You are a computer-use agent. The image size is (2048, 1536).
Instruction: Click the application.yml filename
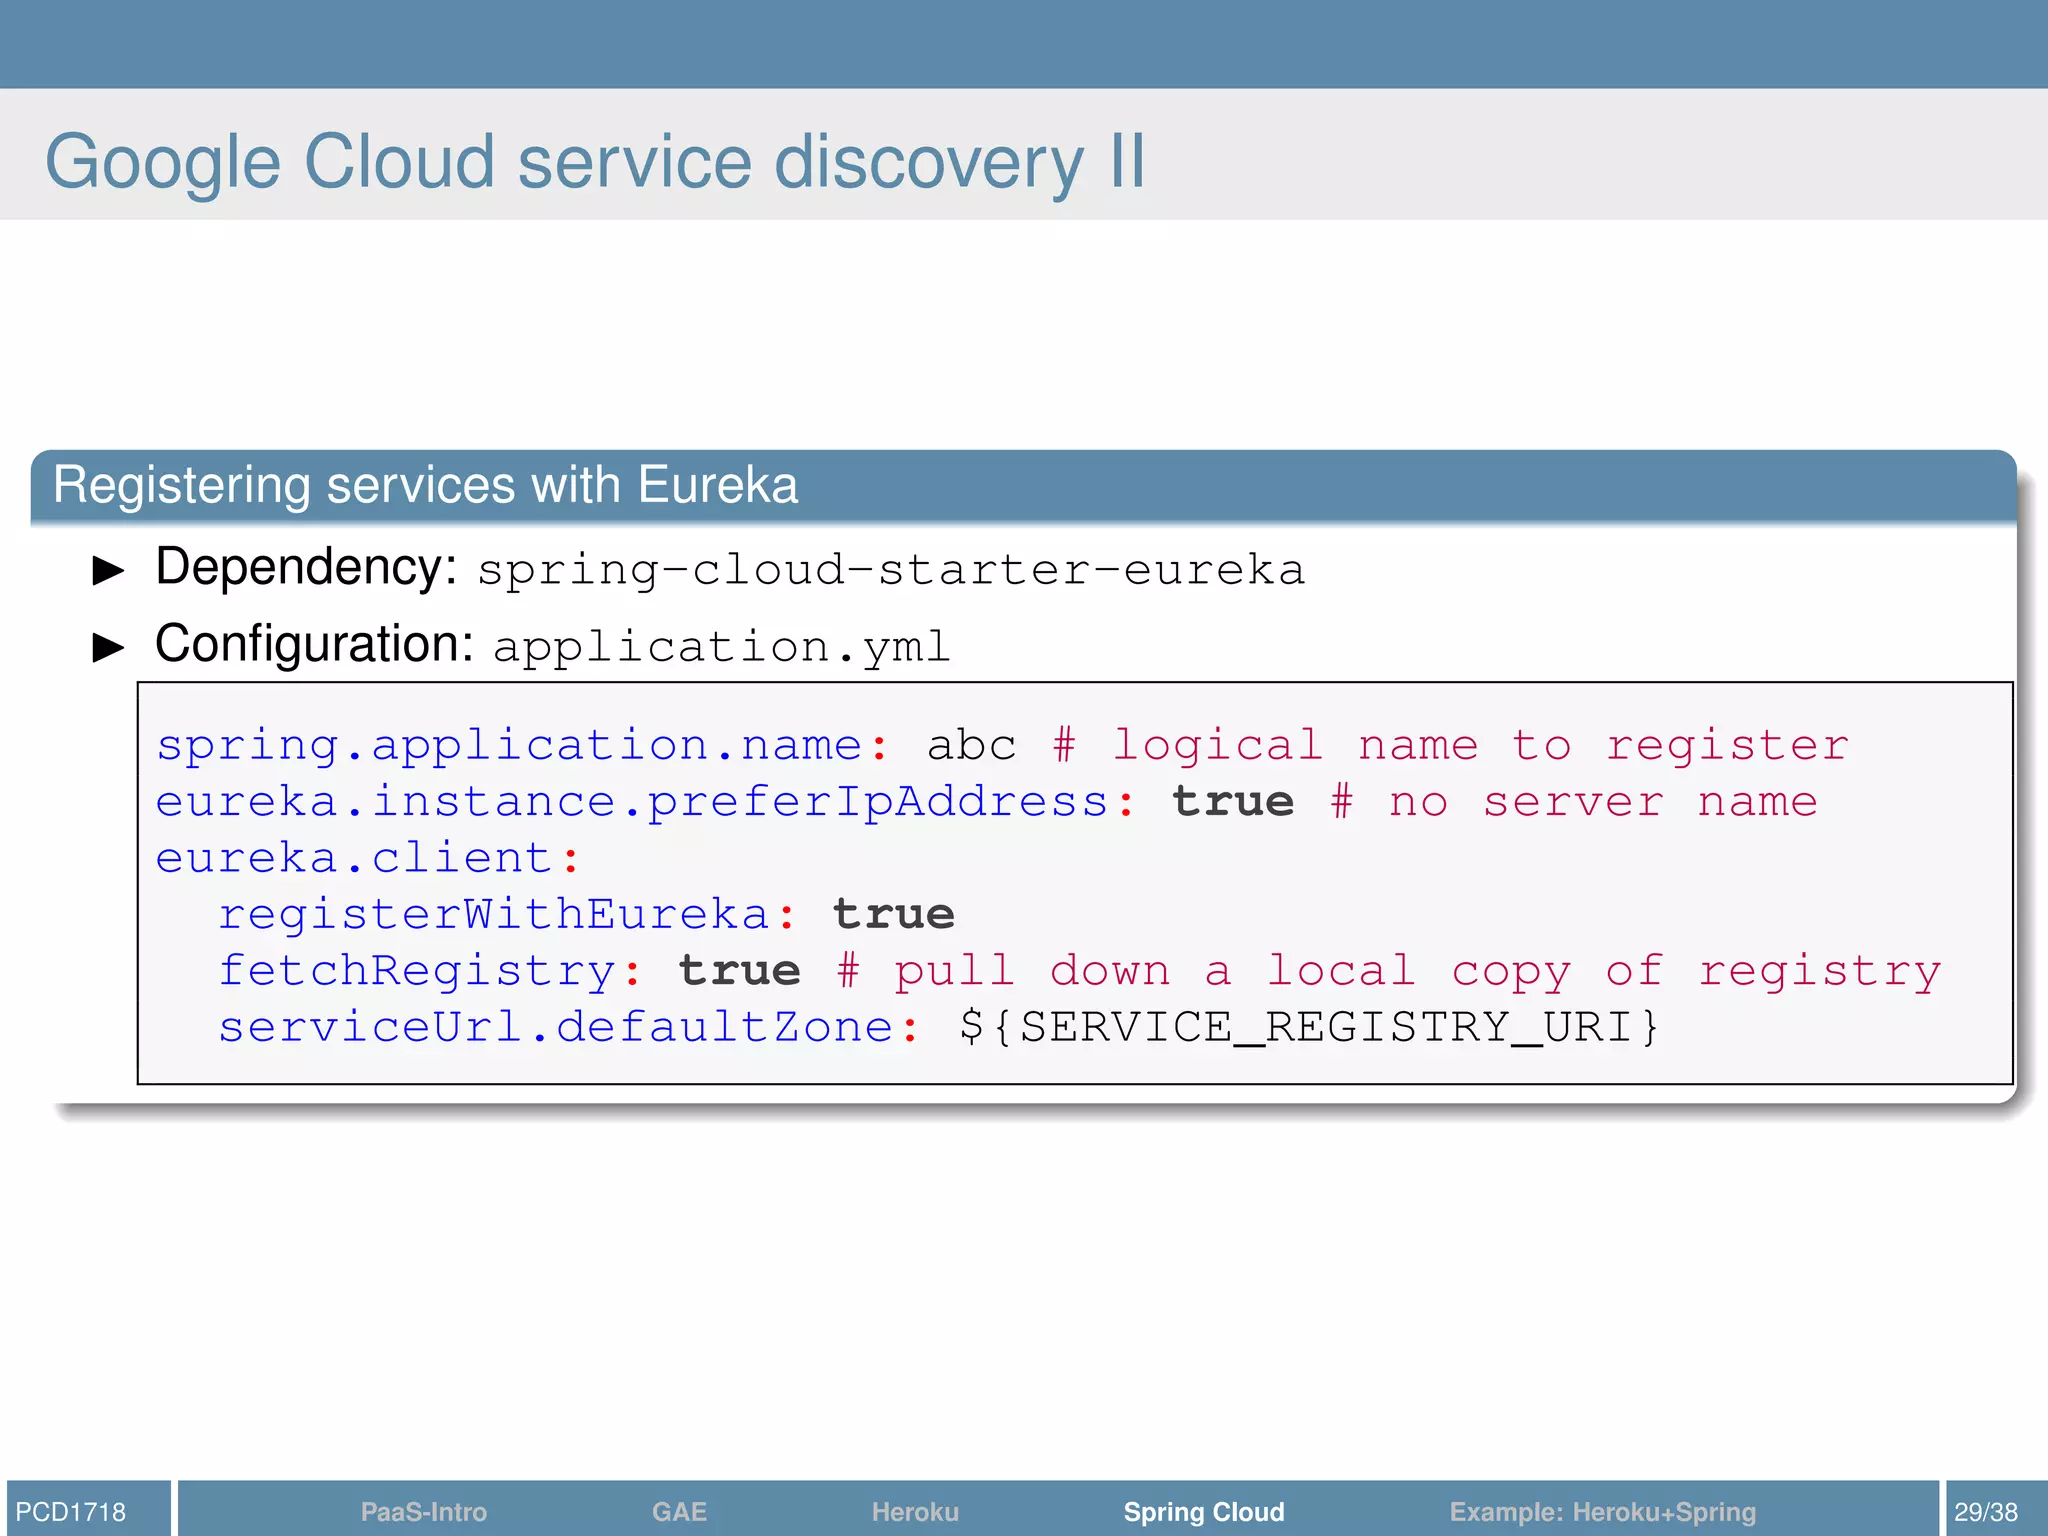721,648
